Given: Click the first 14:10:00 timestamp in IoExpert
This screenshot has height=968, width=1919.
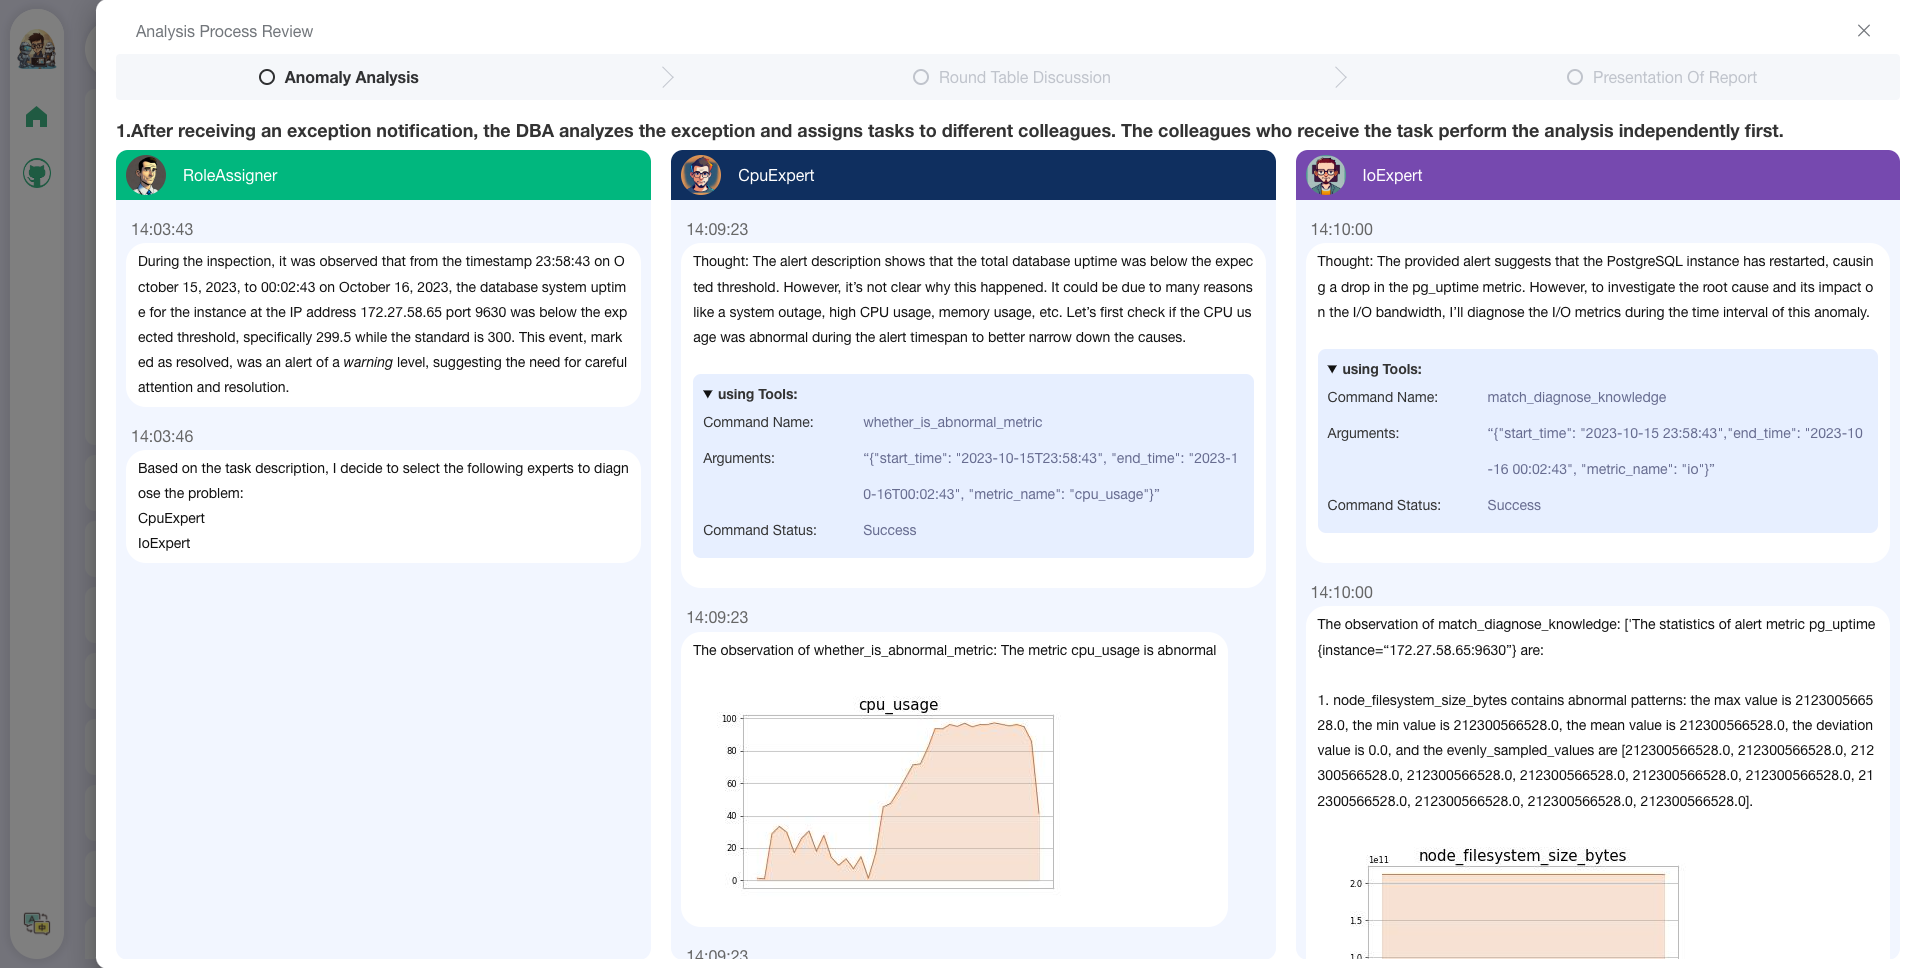Looking at the screenshot, I should click(x=1341, y=229).
